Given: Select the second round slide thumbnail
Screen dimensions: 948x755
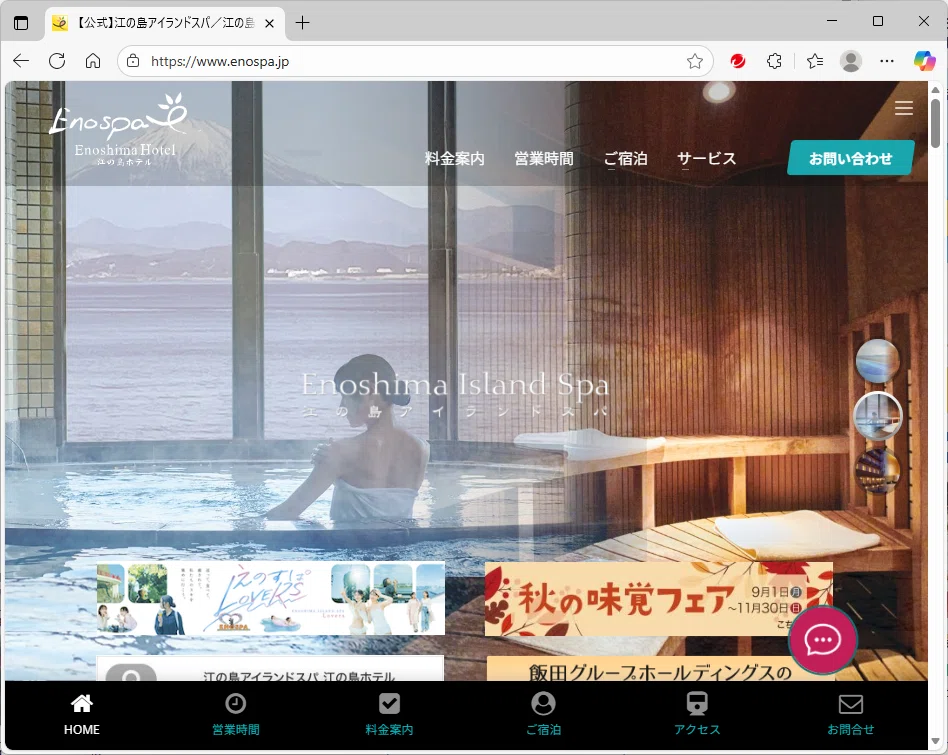Looking at the screenshot, I should pos(877,416).
